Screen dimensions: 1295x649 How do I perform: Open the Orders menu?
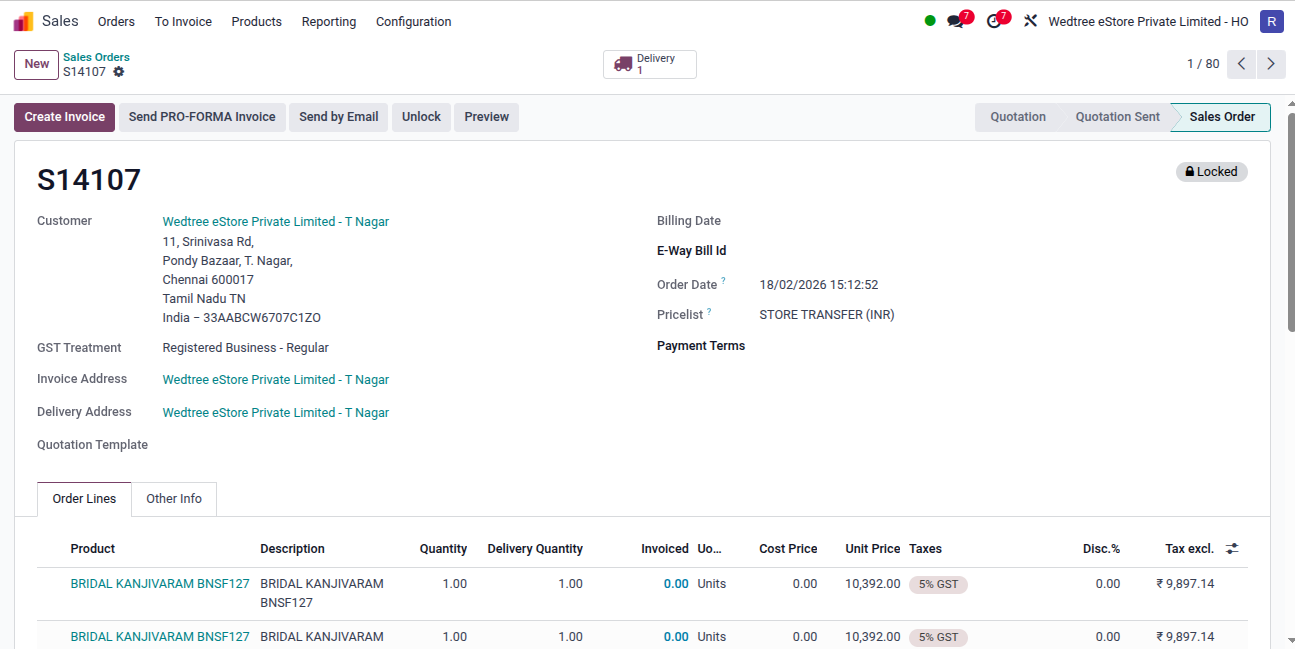[116, 21]
